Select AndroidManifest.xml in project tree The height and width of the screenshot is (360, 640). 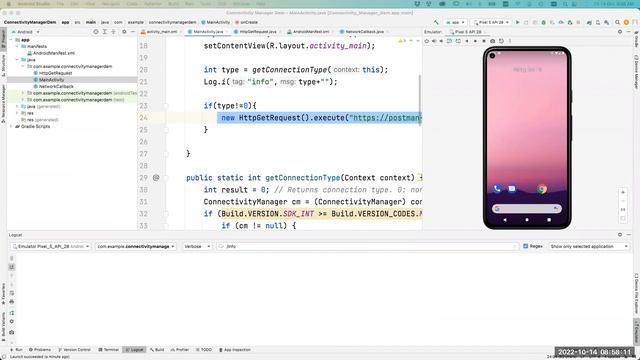[51, 53]
